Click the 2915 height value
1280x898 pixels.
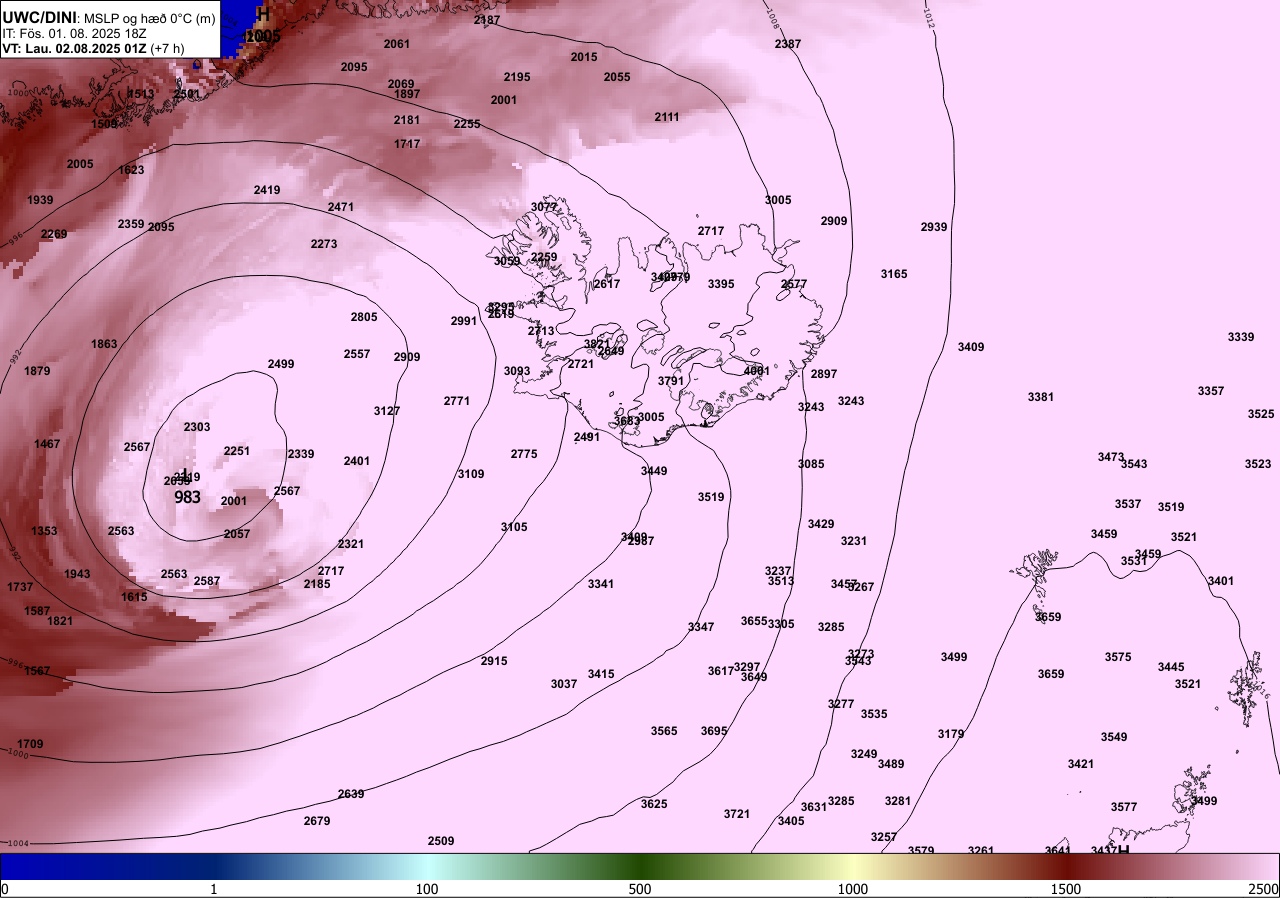tap(494, 661)
